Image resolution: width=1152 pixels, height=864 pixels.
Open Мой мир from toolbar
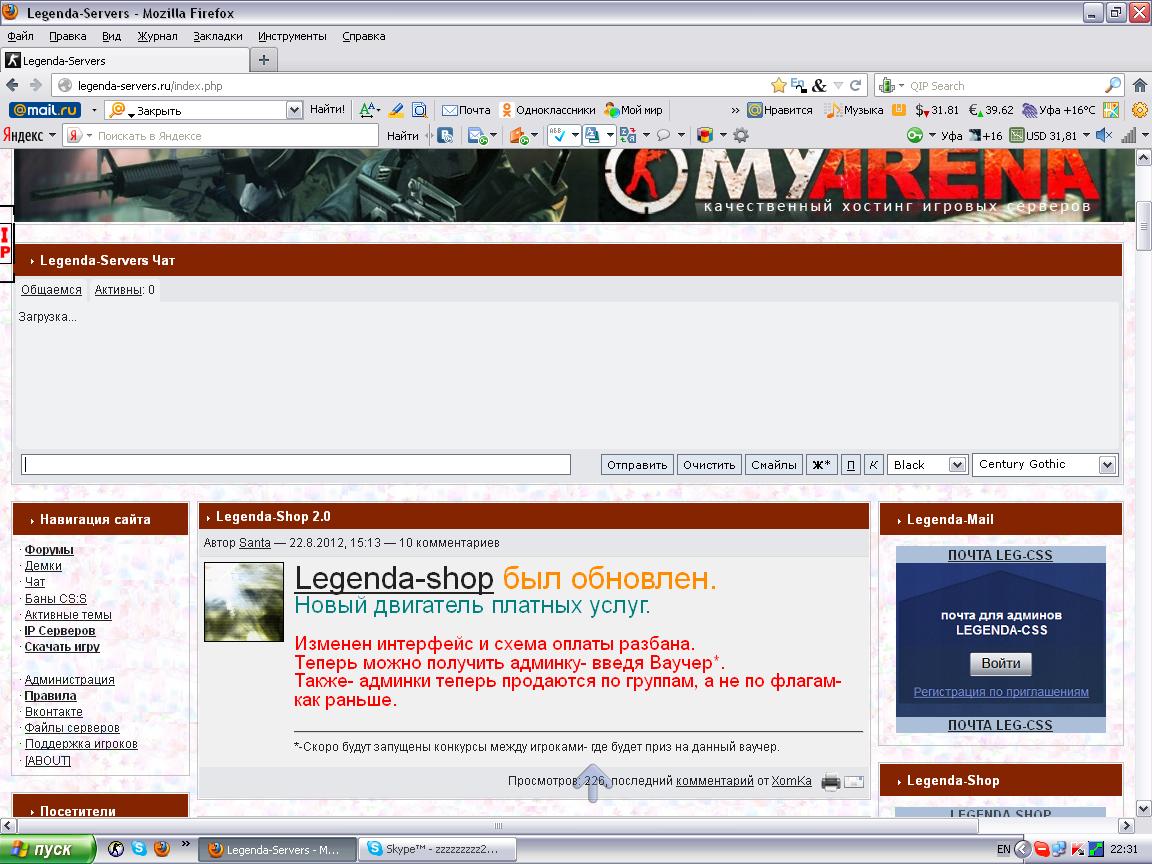pos(633,110)
